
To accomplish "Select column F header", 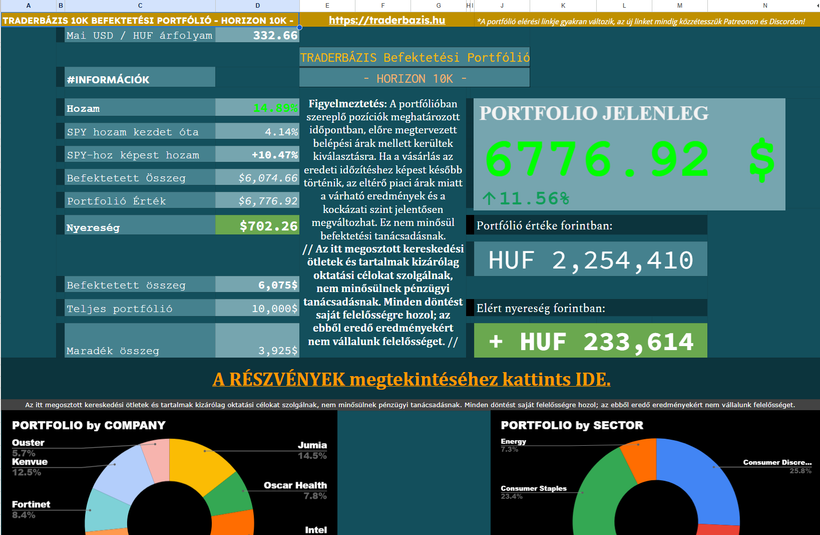I will pyautogui.click(x=383, y=5).
